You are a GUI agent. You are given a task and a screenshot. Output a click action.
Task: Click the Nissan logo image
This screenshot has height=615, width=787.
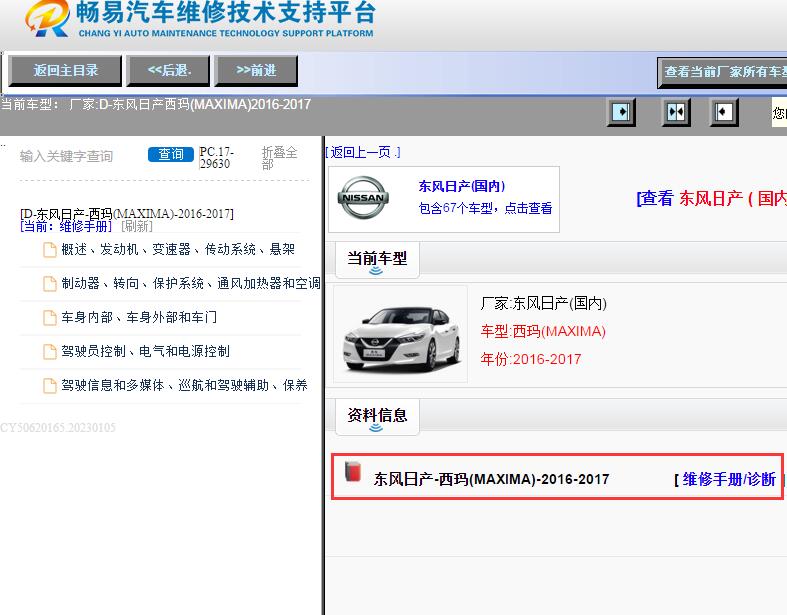(x=363, y=198)
